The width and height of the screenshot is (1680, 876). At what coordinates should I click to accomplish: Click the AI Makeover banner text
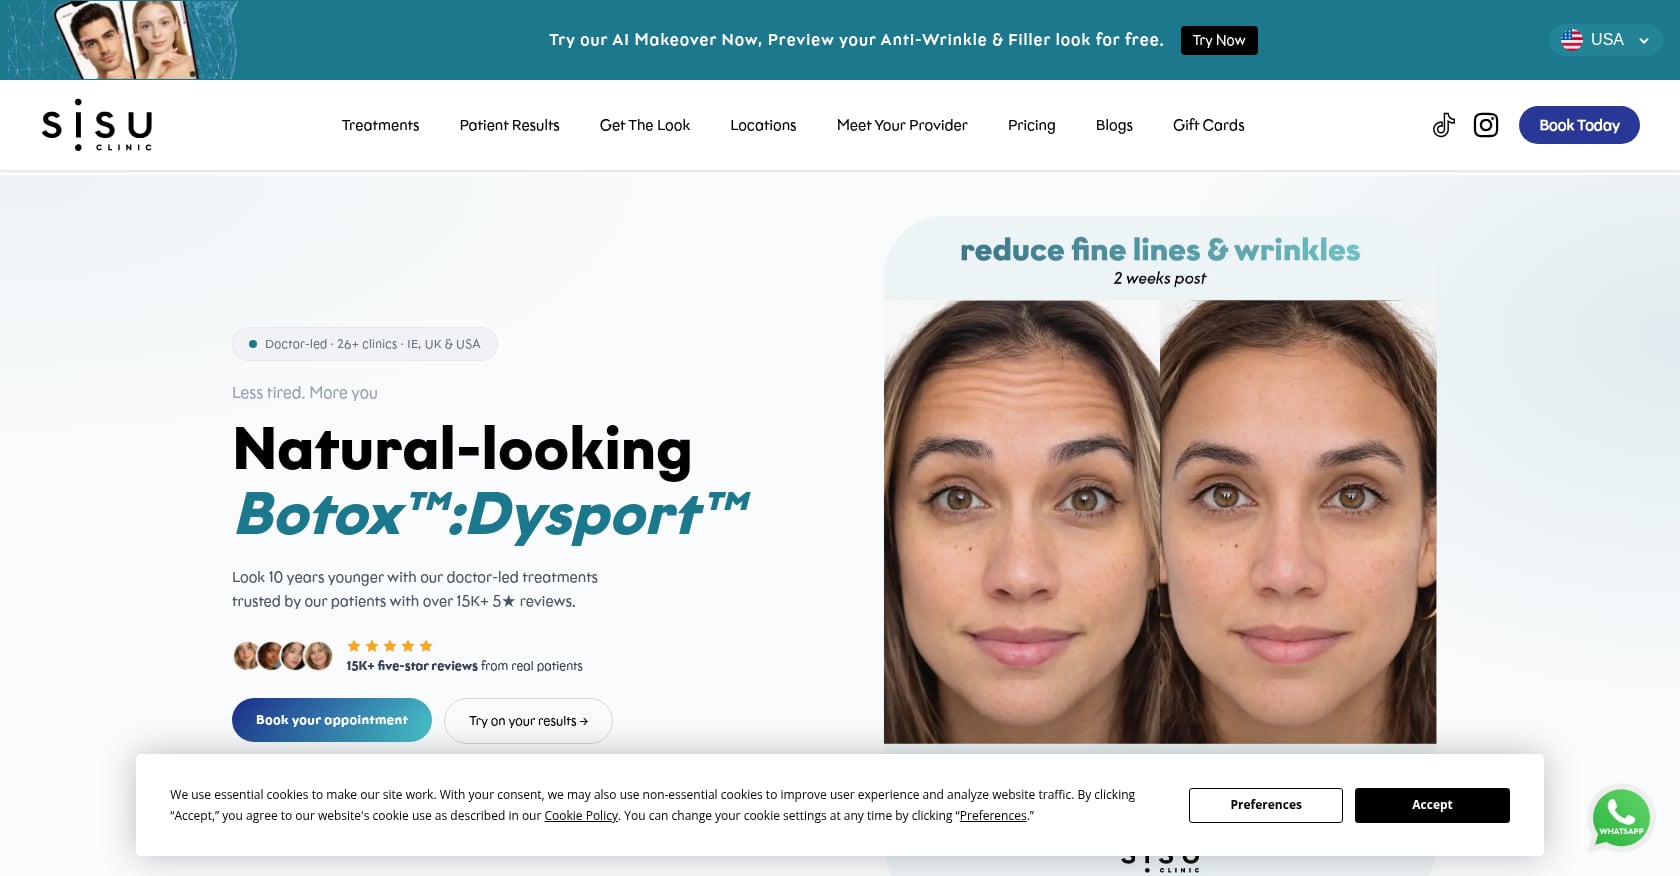click(x=856, y=40)
